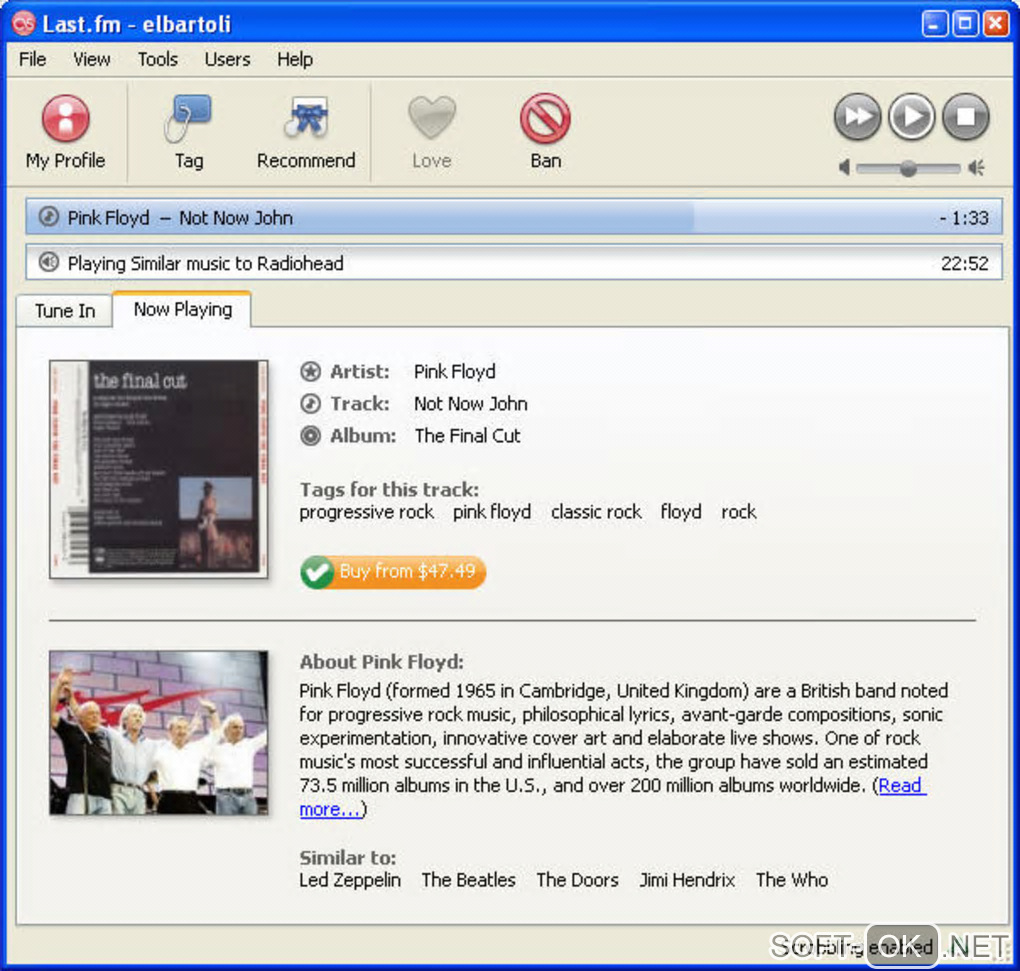Click the station bar Playing Similar music to Radiohead

point(514,263)
